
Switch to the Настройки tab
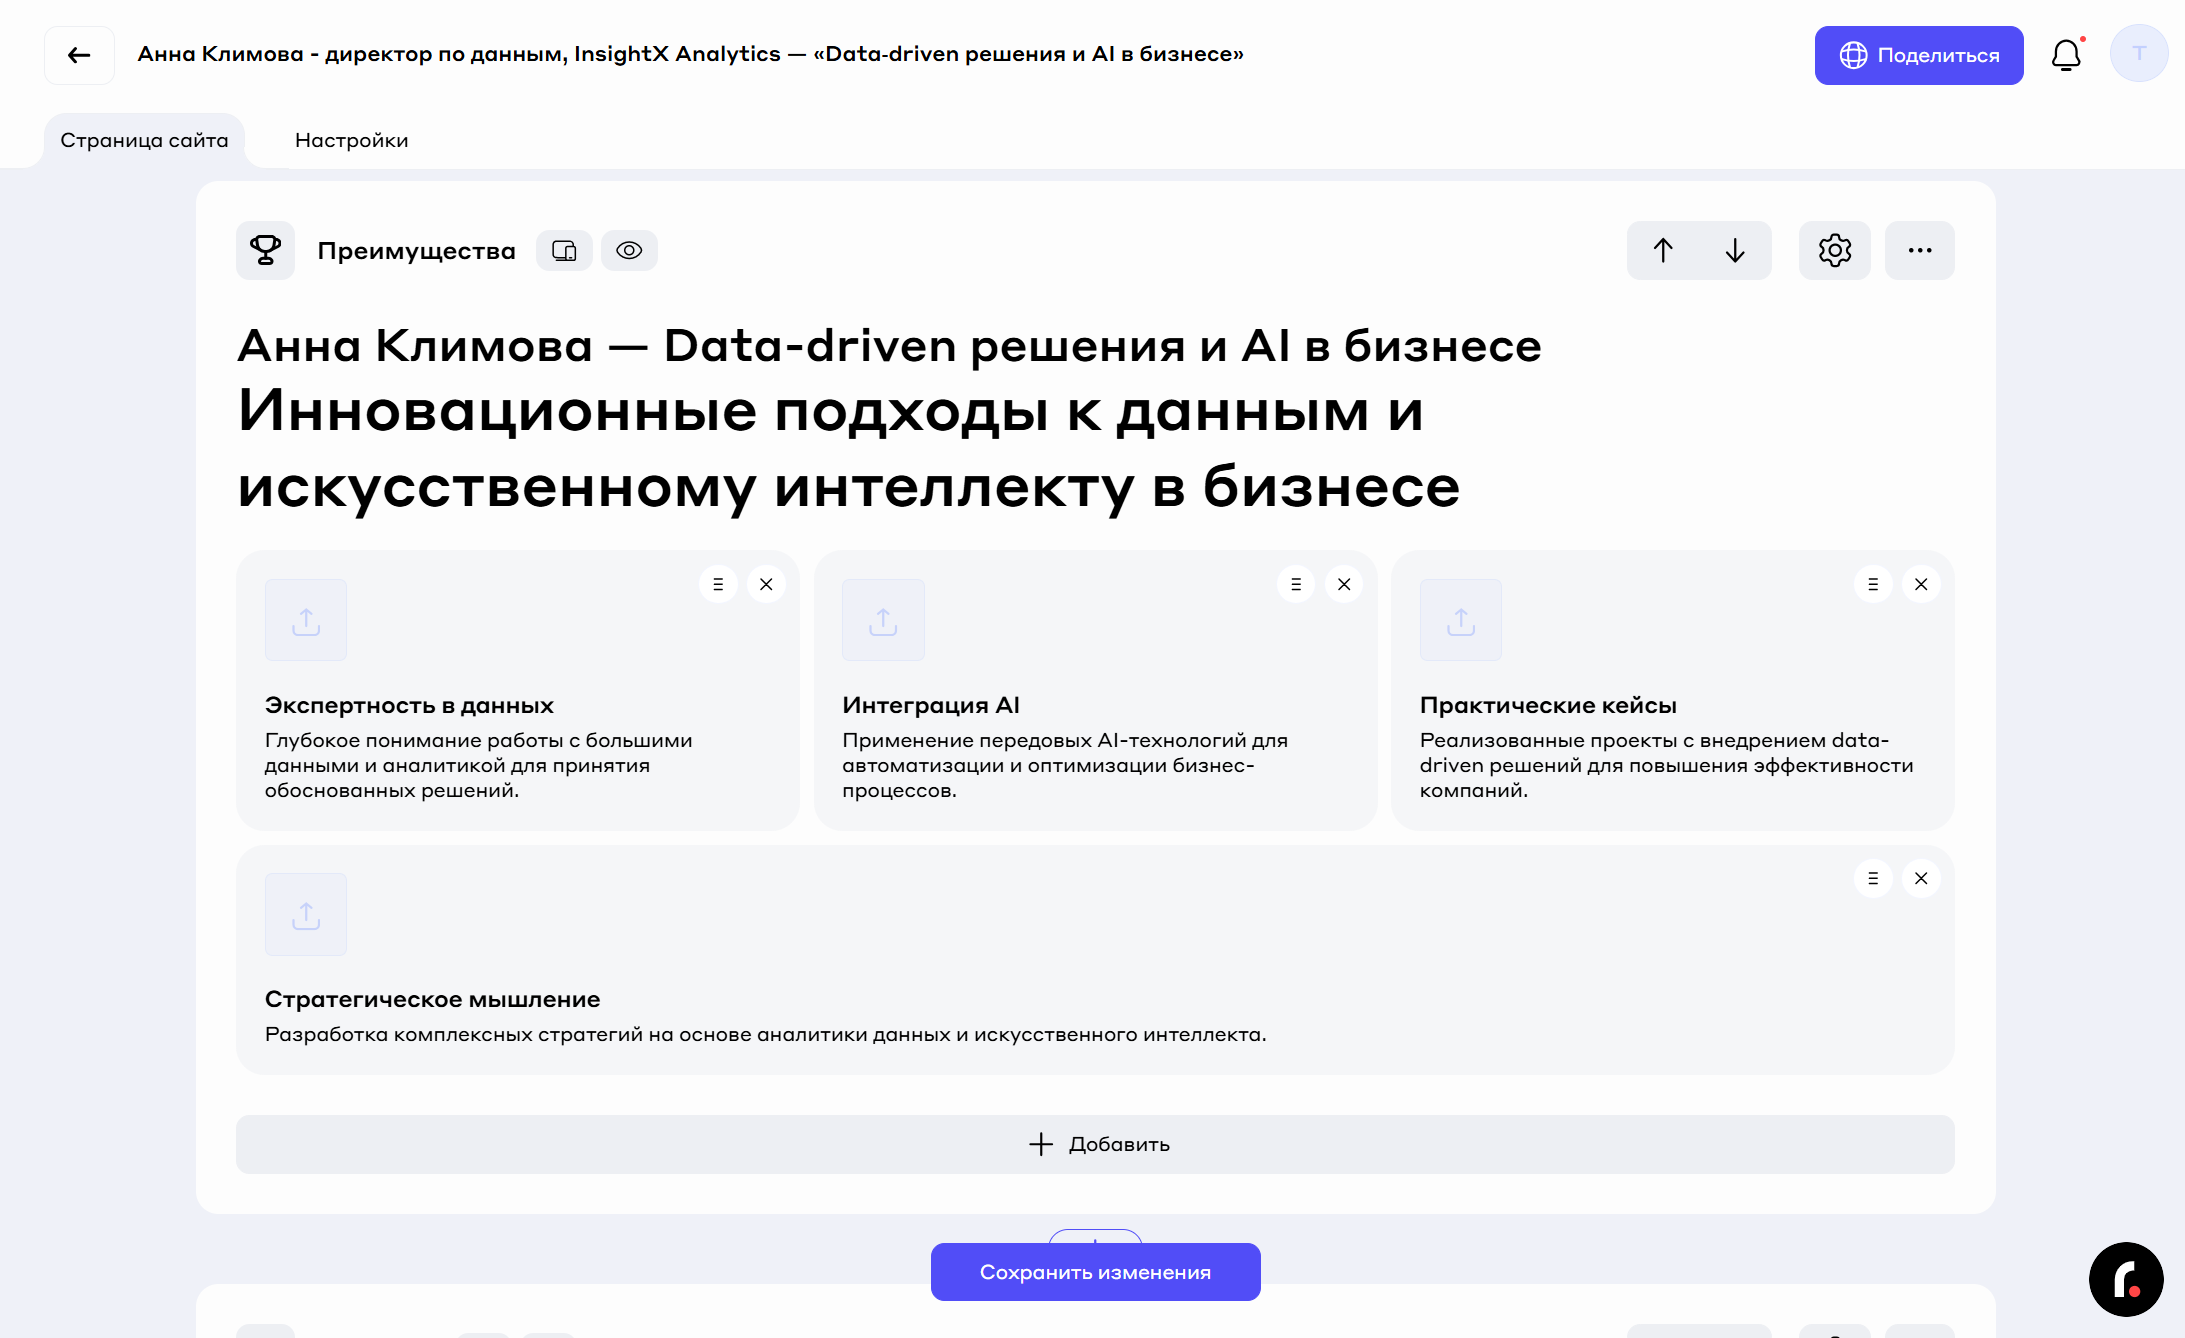(351, 140)
